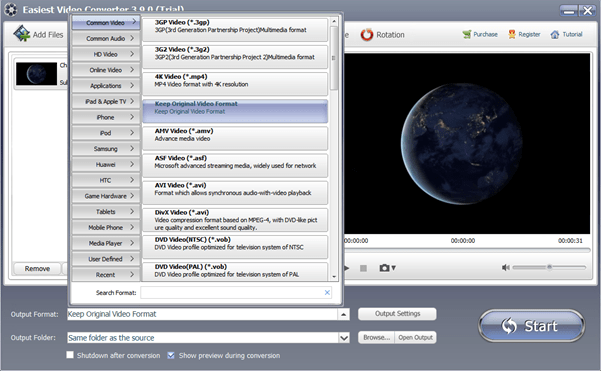Stop playback with the stop button
The image size is (601, 371).
click(363, 268)
